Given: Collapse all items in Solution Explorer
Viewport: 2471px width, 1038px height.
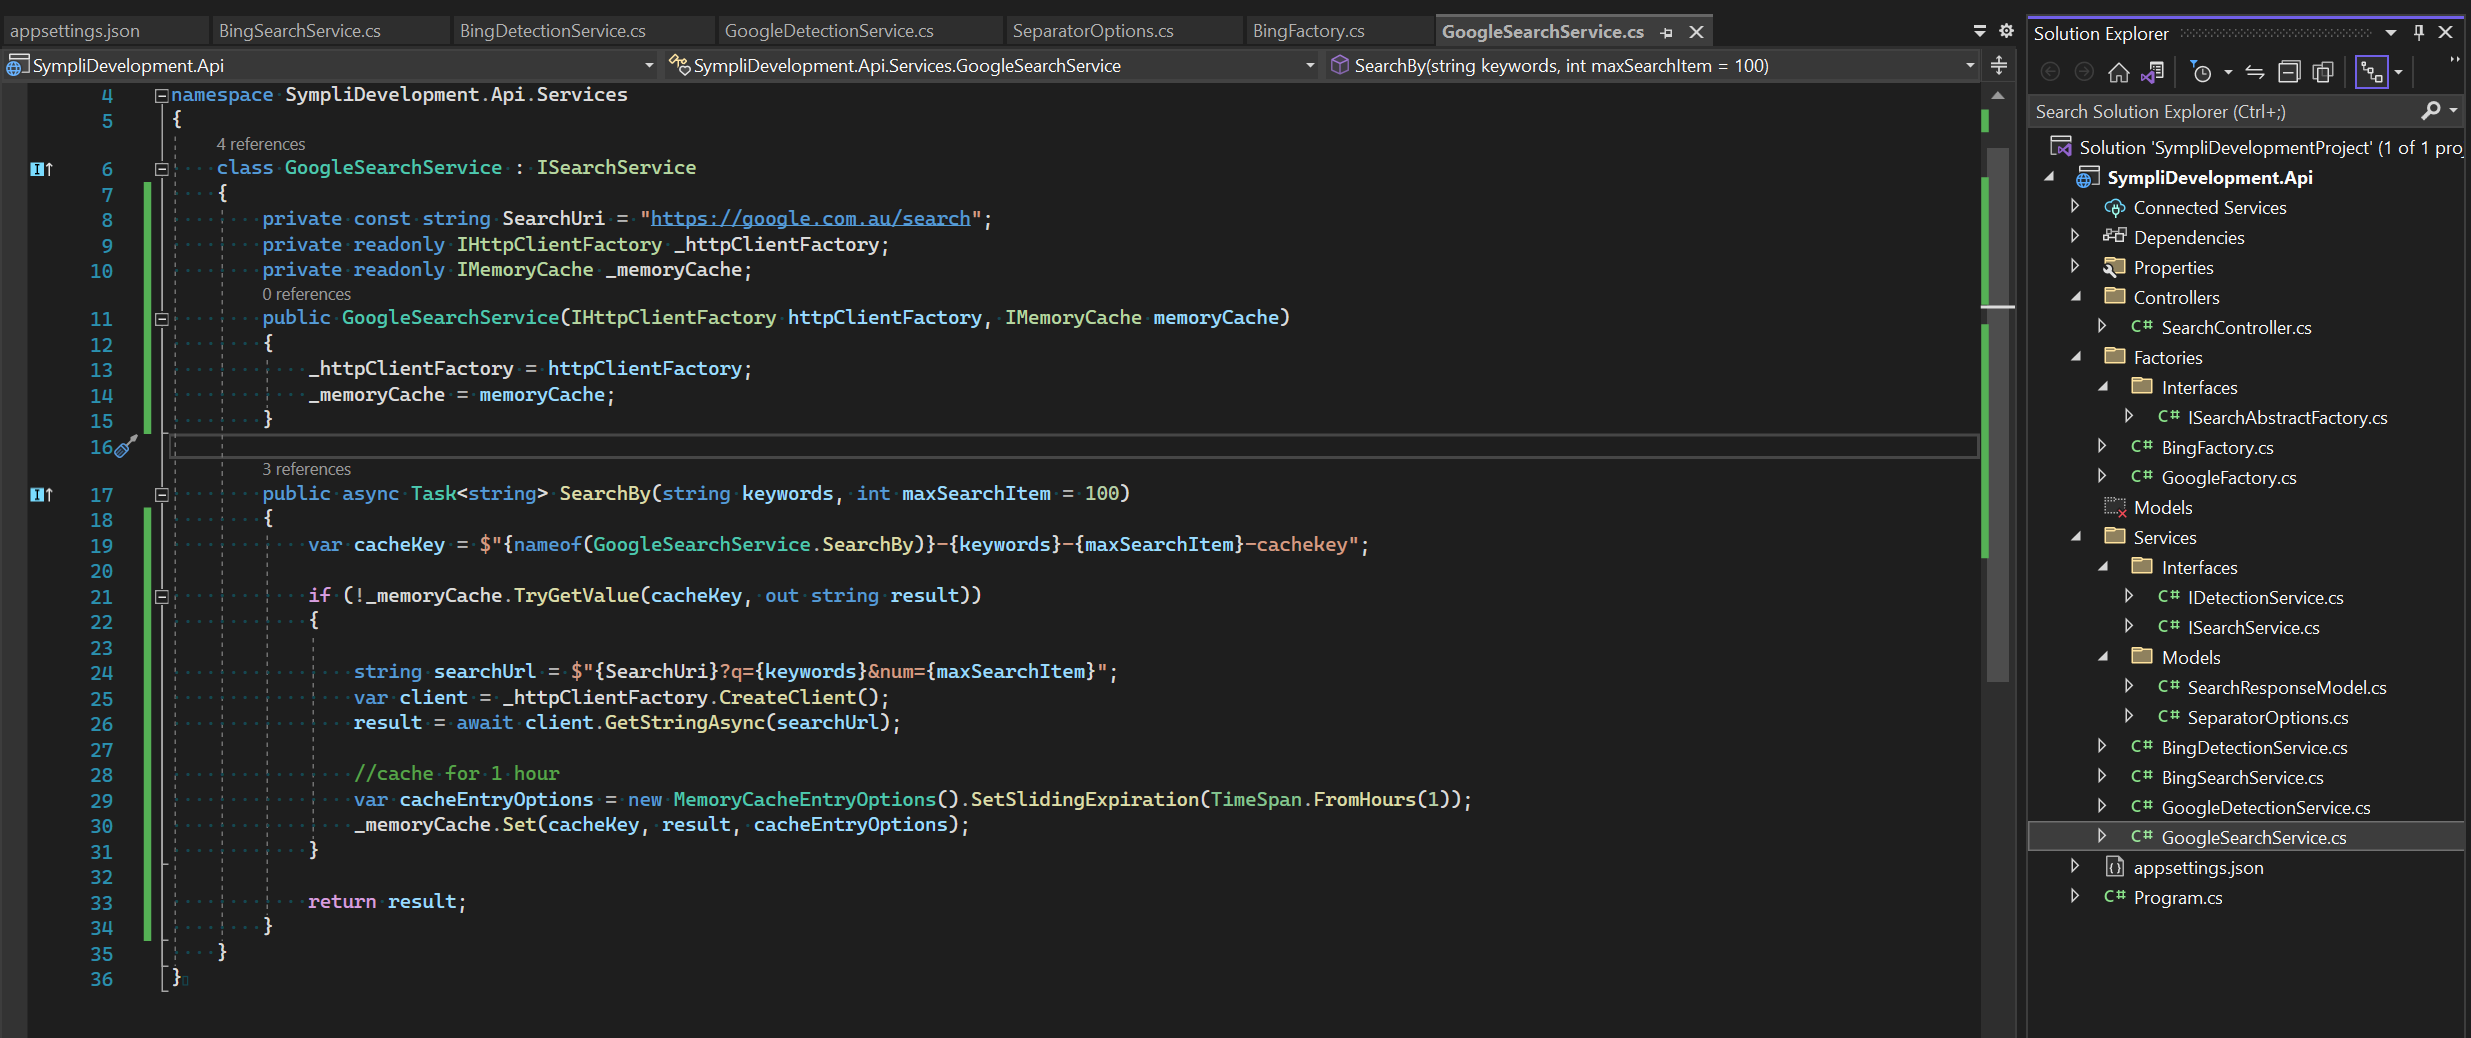Looking at the screenshot, I should pos(2290,71).
